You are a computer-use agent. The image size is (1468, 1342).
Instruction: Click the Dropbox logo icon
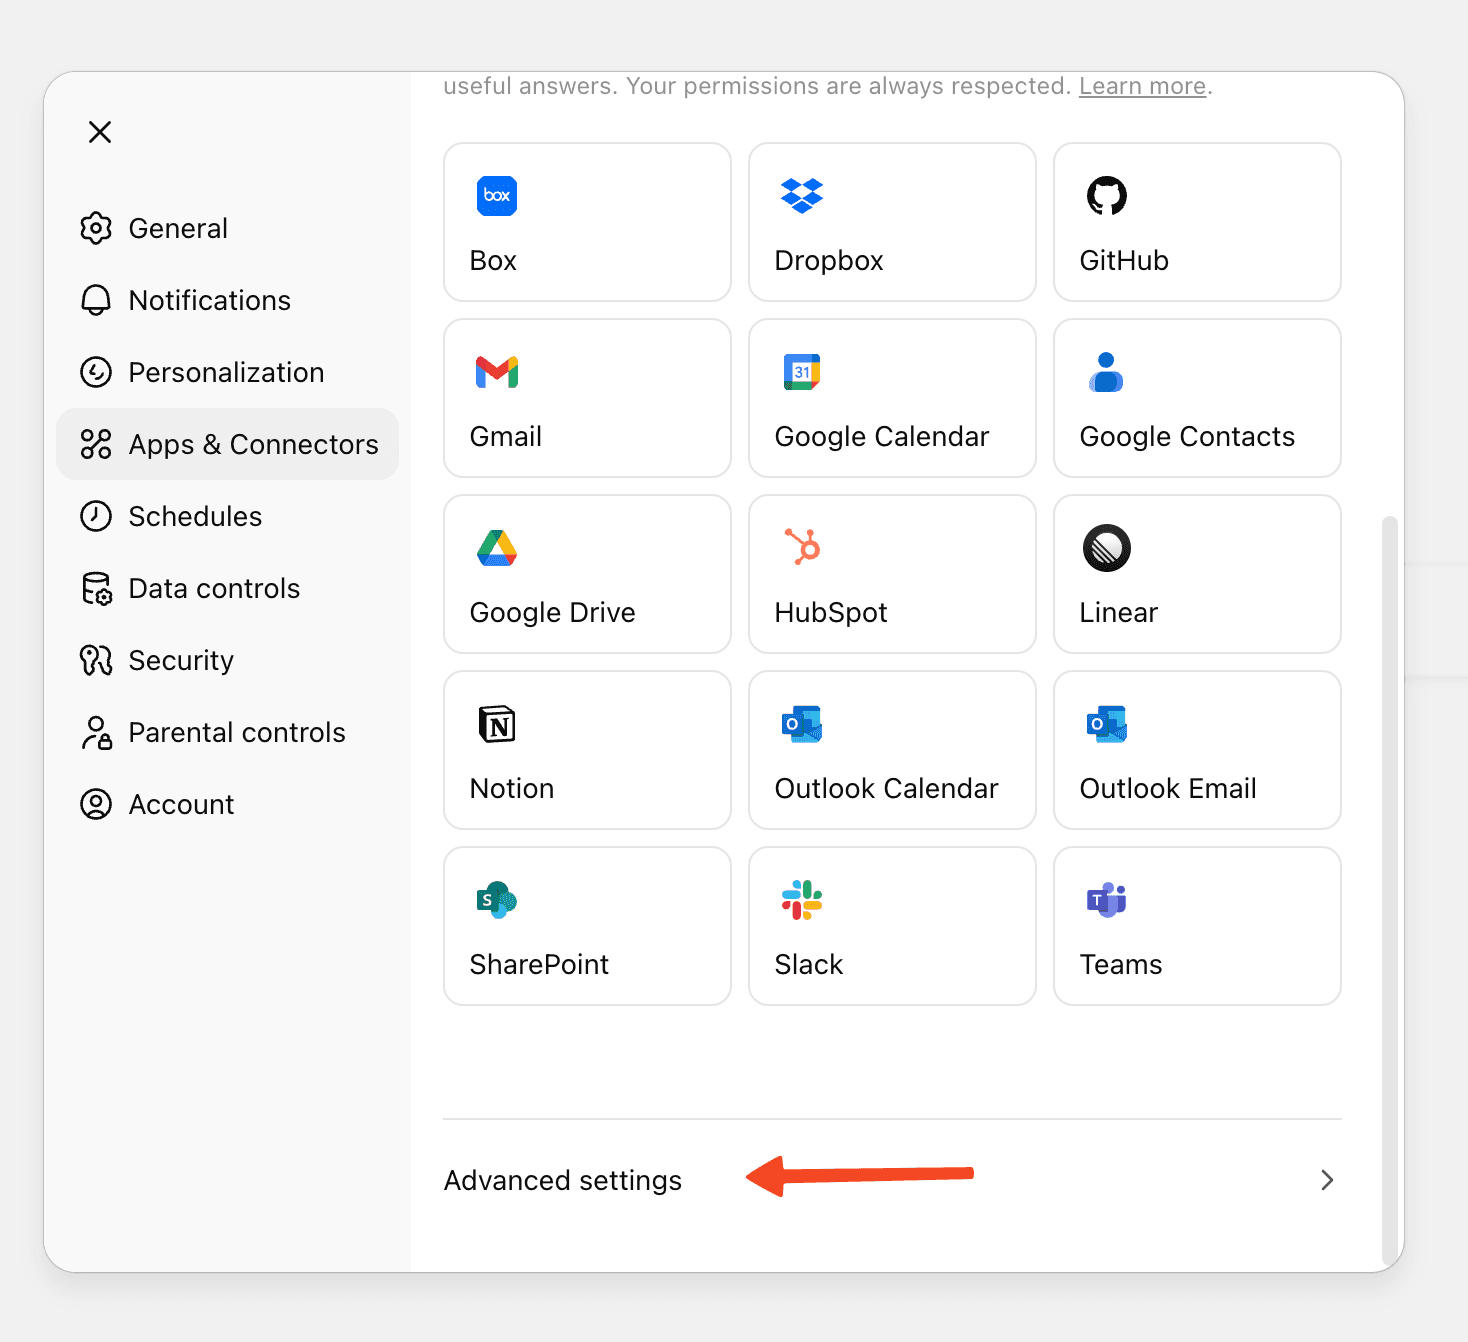(802, 196)
